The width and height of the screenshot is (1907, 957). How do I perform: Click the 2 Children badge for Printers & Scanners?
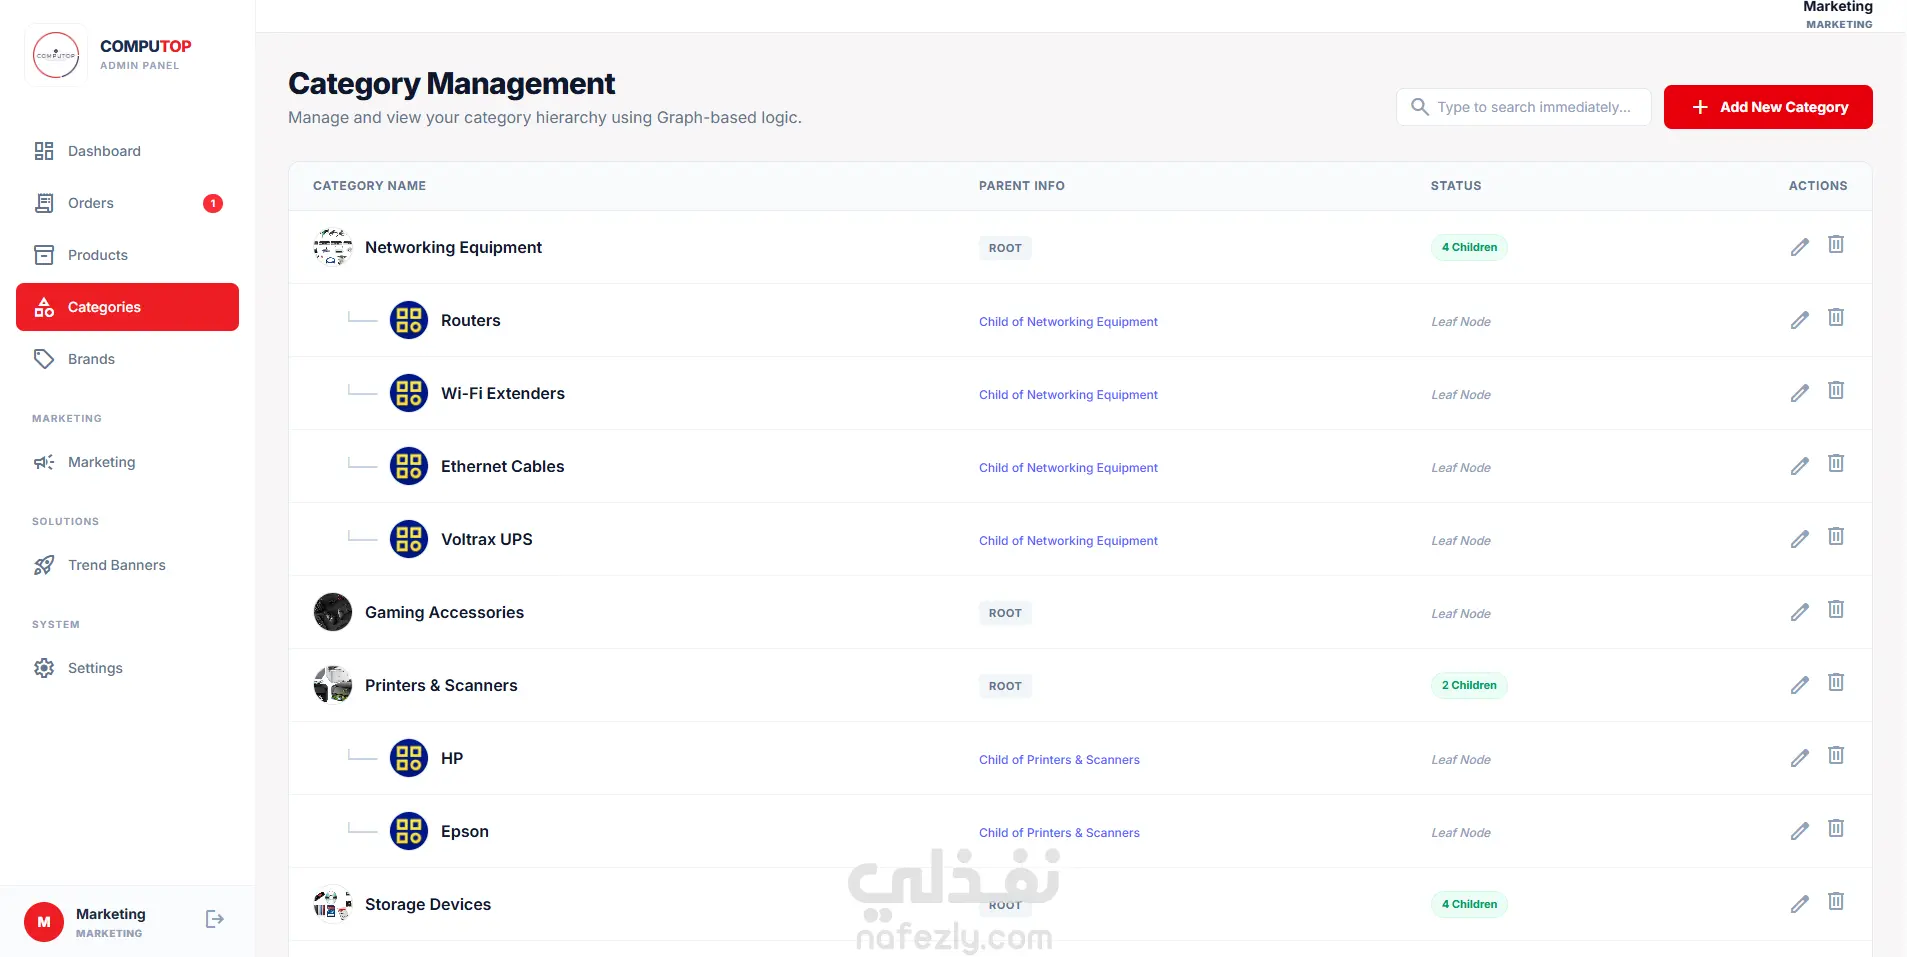[1469, 685]
